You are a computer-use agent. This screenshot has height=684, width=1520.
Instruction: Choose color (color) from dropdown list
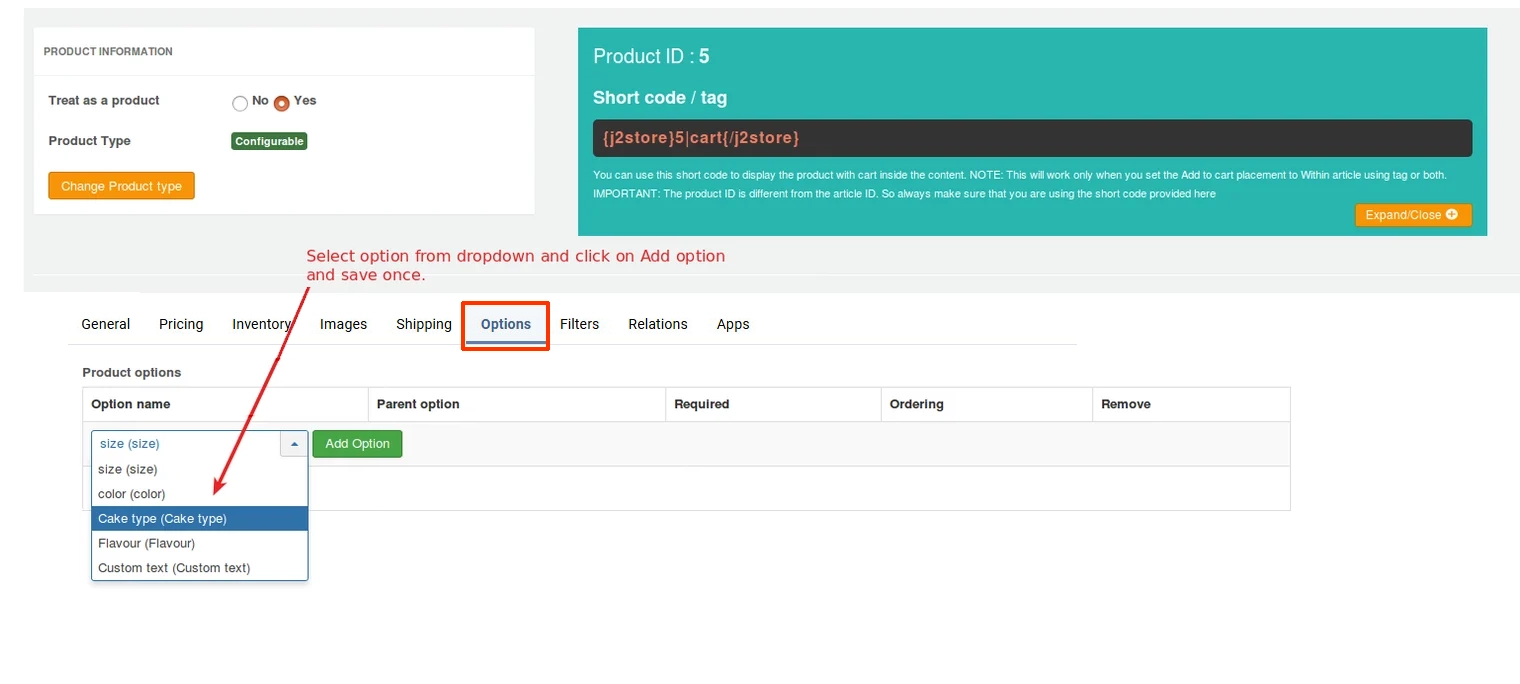coord(200,494)
